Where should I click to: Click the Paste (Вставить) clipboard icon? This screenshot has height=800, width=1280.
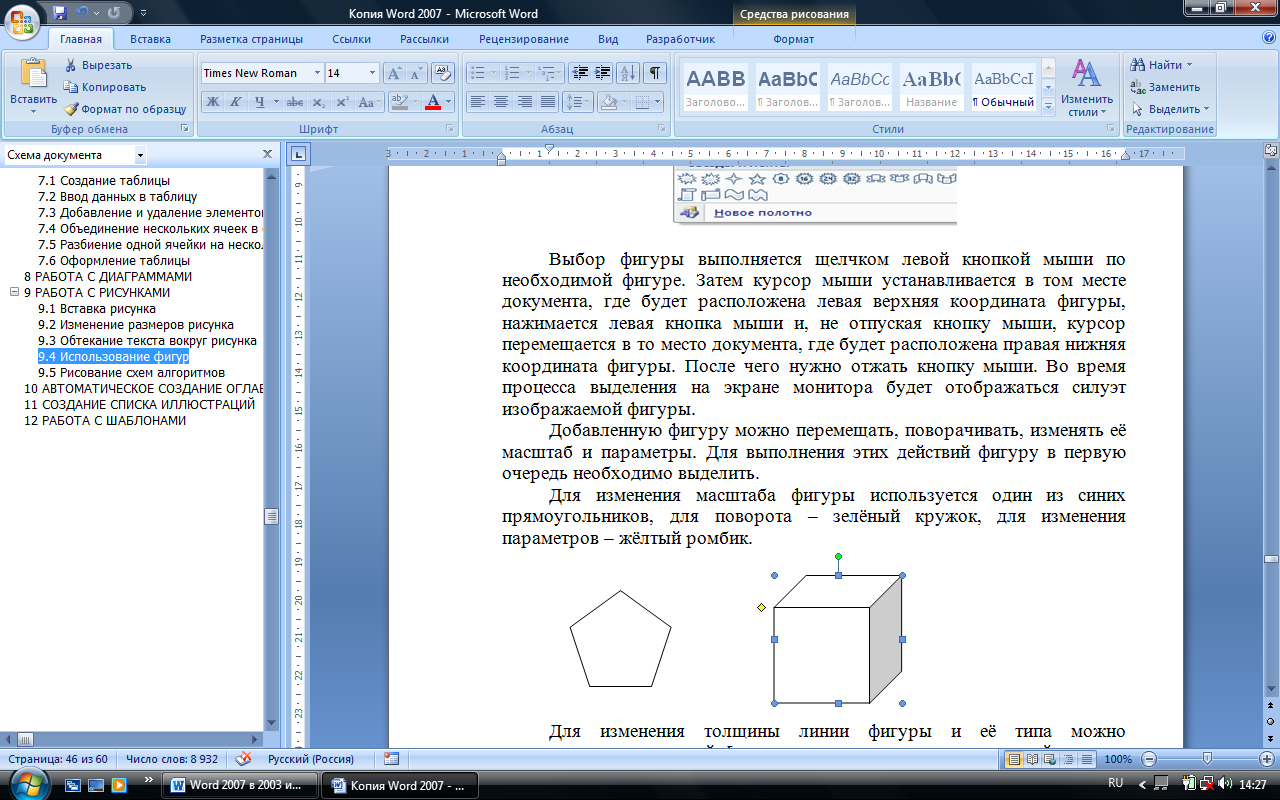[34, 73]
